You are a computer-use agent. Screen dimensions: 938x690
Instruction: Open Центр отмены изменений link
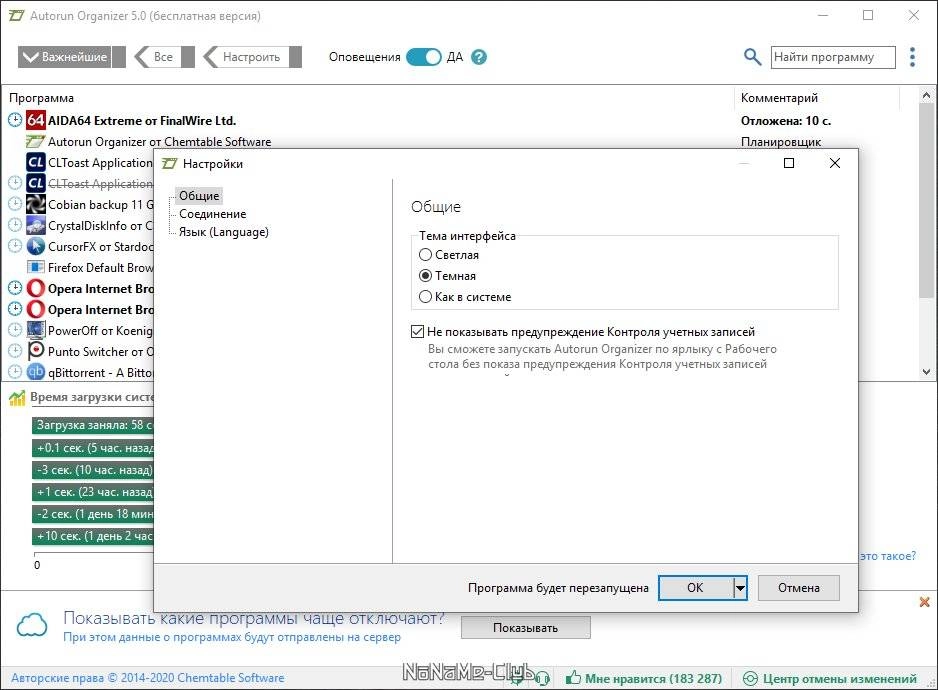click(x=839, y=678)
